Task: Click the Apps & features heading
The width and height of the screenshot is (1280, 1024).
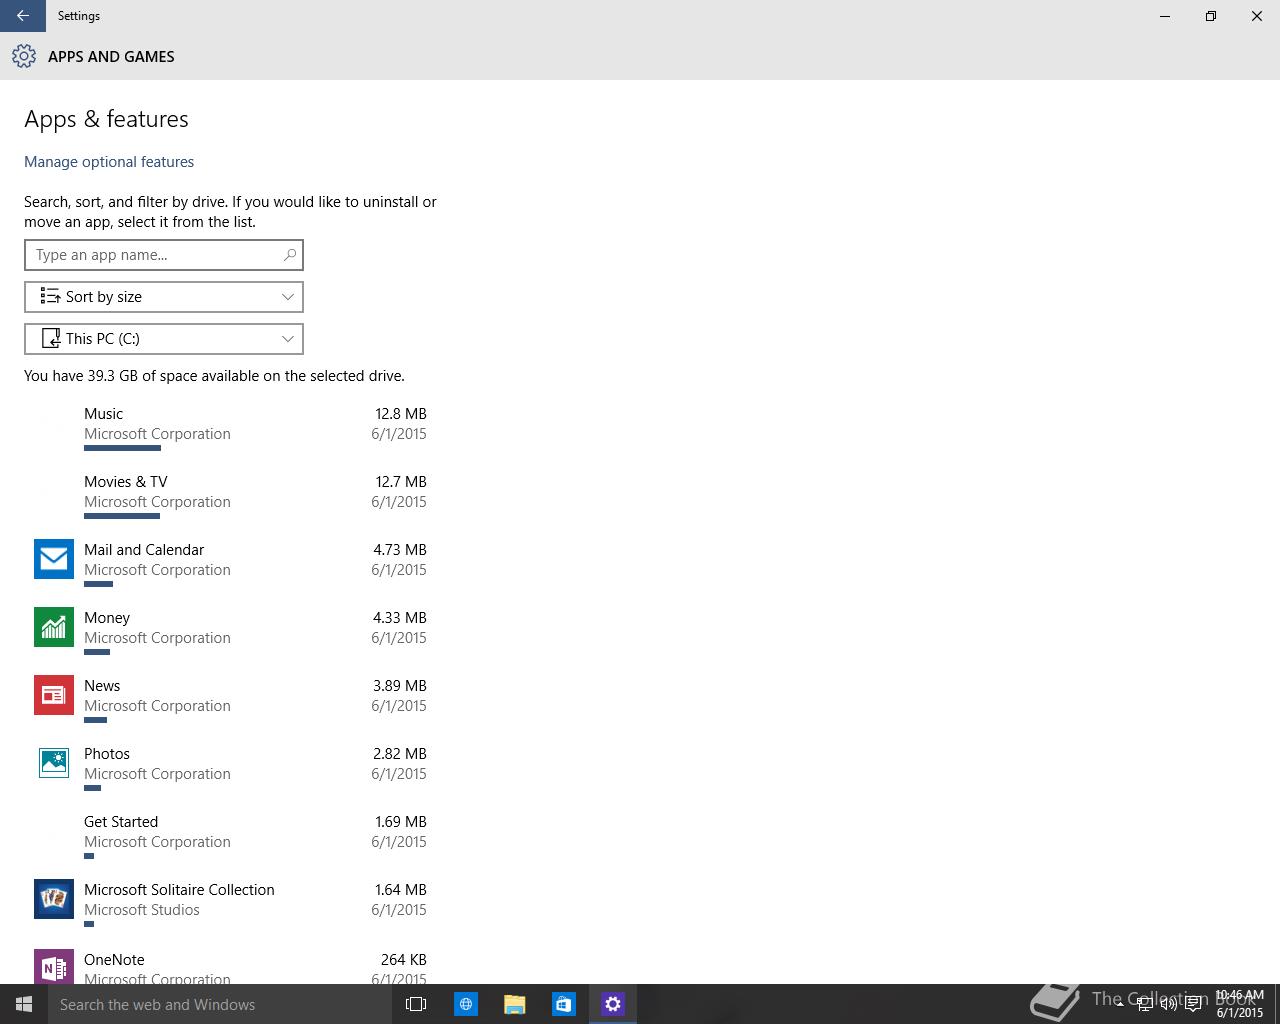Action: [x=106, y=119]
